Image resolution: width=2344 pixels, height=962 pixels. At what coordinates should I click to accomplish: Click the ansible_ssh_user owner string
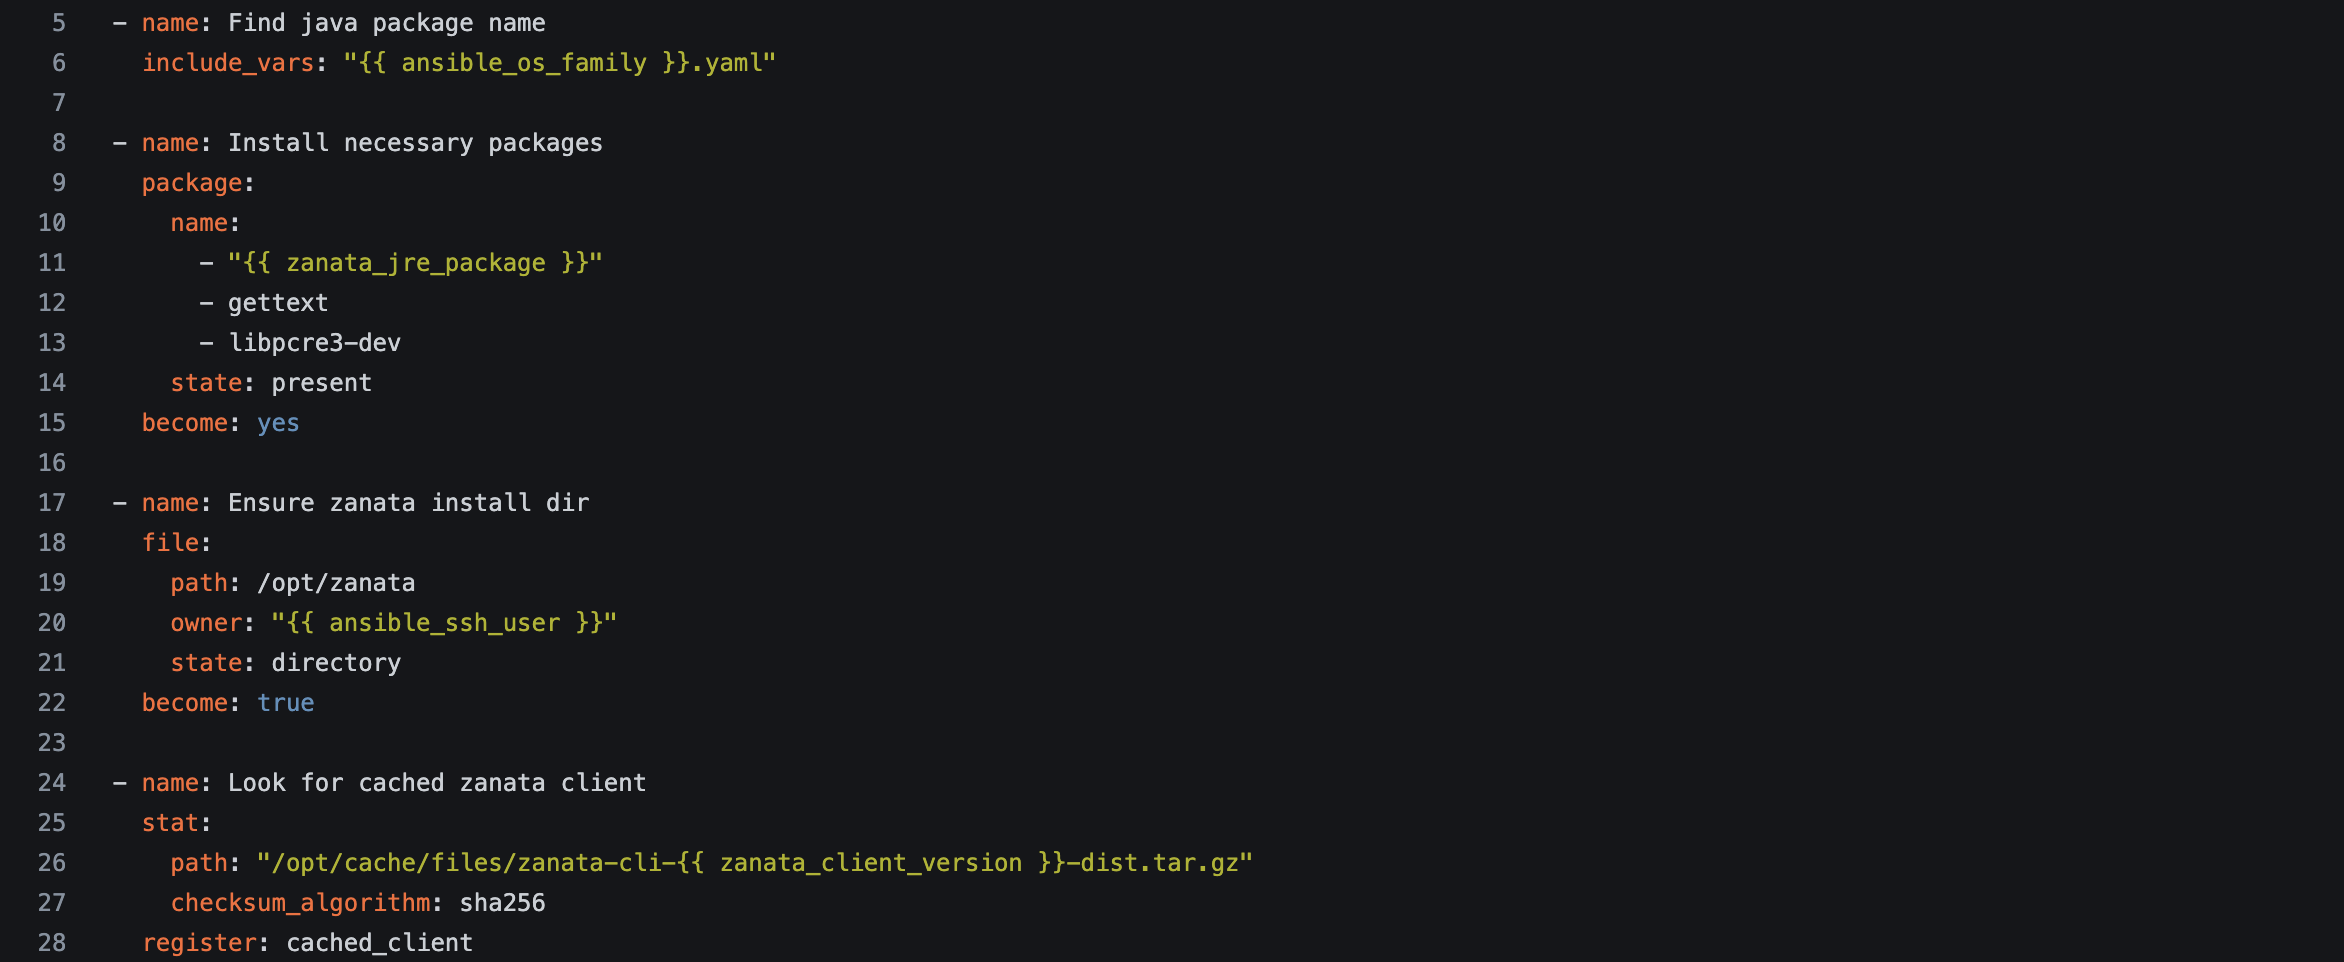point(444,623)
